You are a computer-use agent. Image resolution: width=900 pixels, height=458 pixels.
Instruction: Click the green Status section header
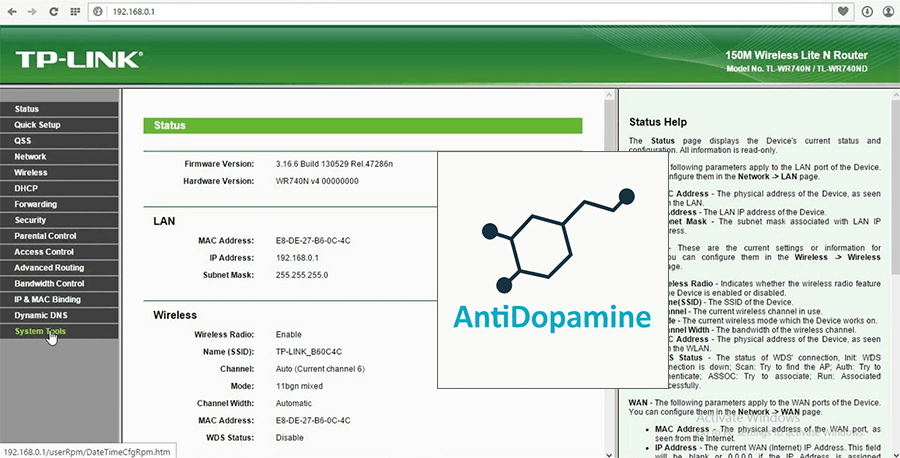tap(363, 126)
